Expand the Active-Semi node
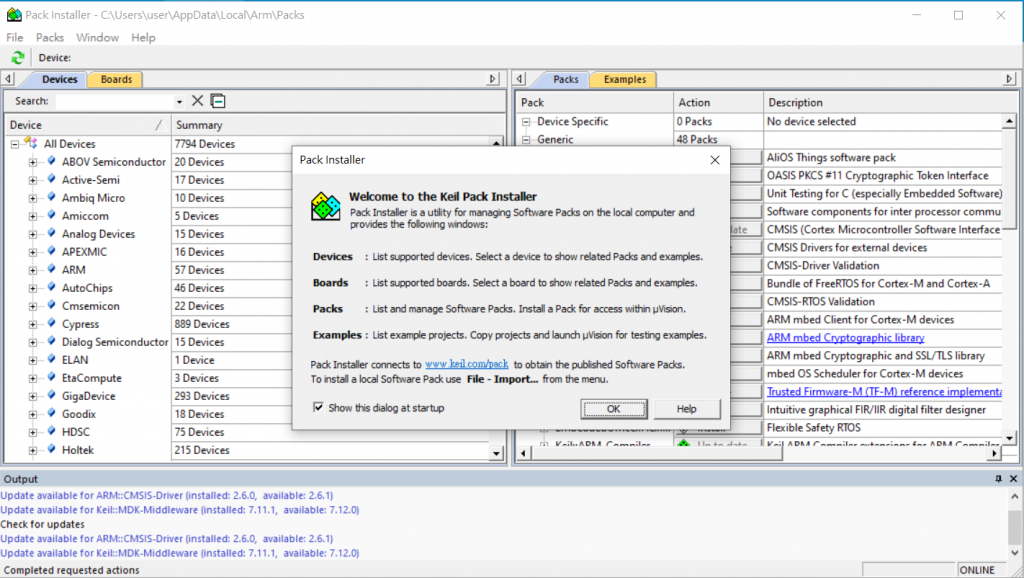 pos(33,180)
